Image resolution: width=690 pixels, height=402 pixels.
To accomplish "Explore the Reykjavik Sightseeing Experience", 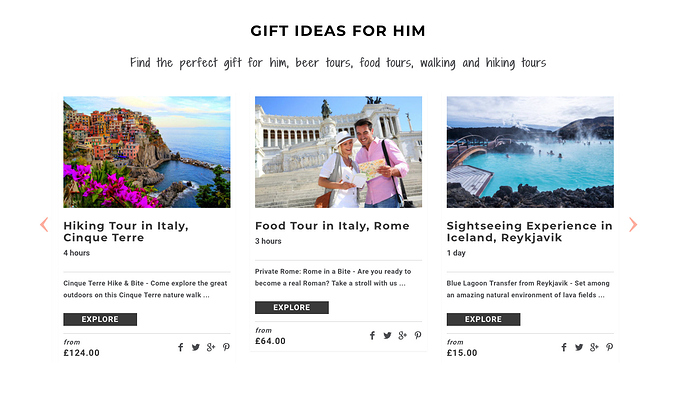I will coord(483,319).
